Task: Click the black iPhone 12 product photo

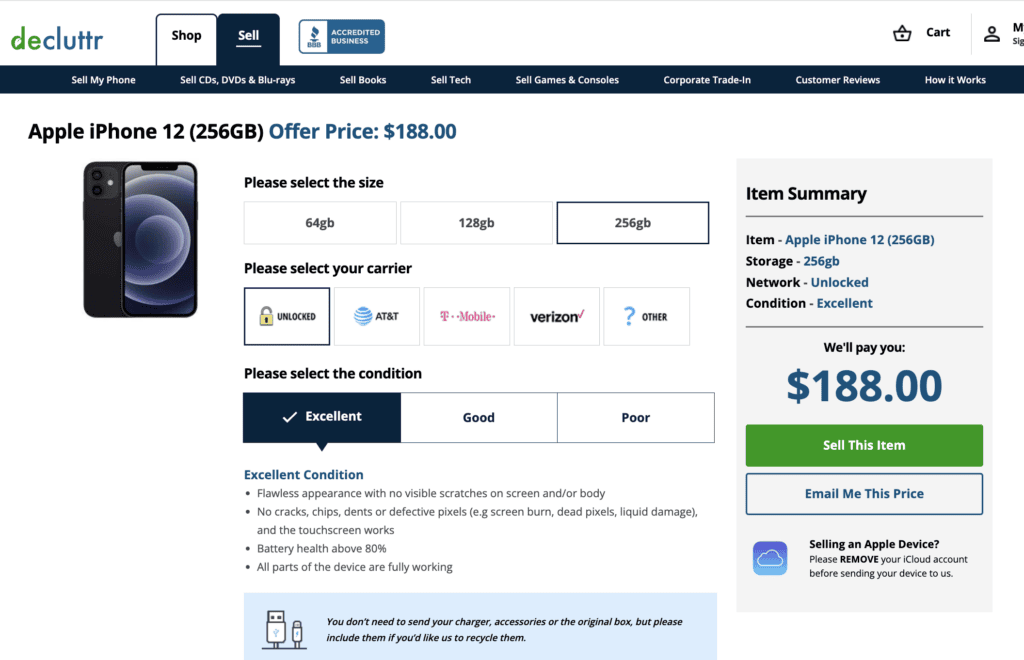Action: [139, 239]
